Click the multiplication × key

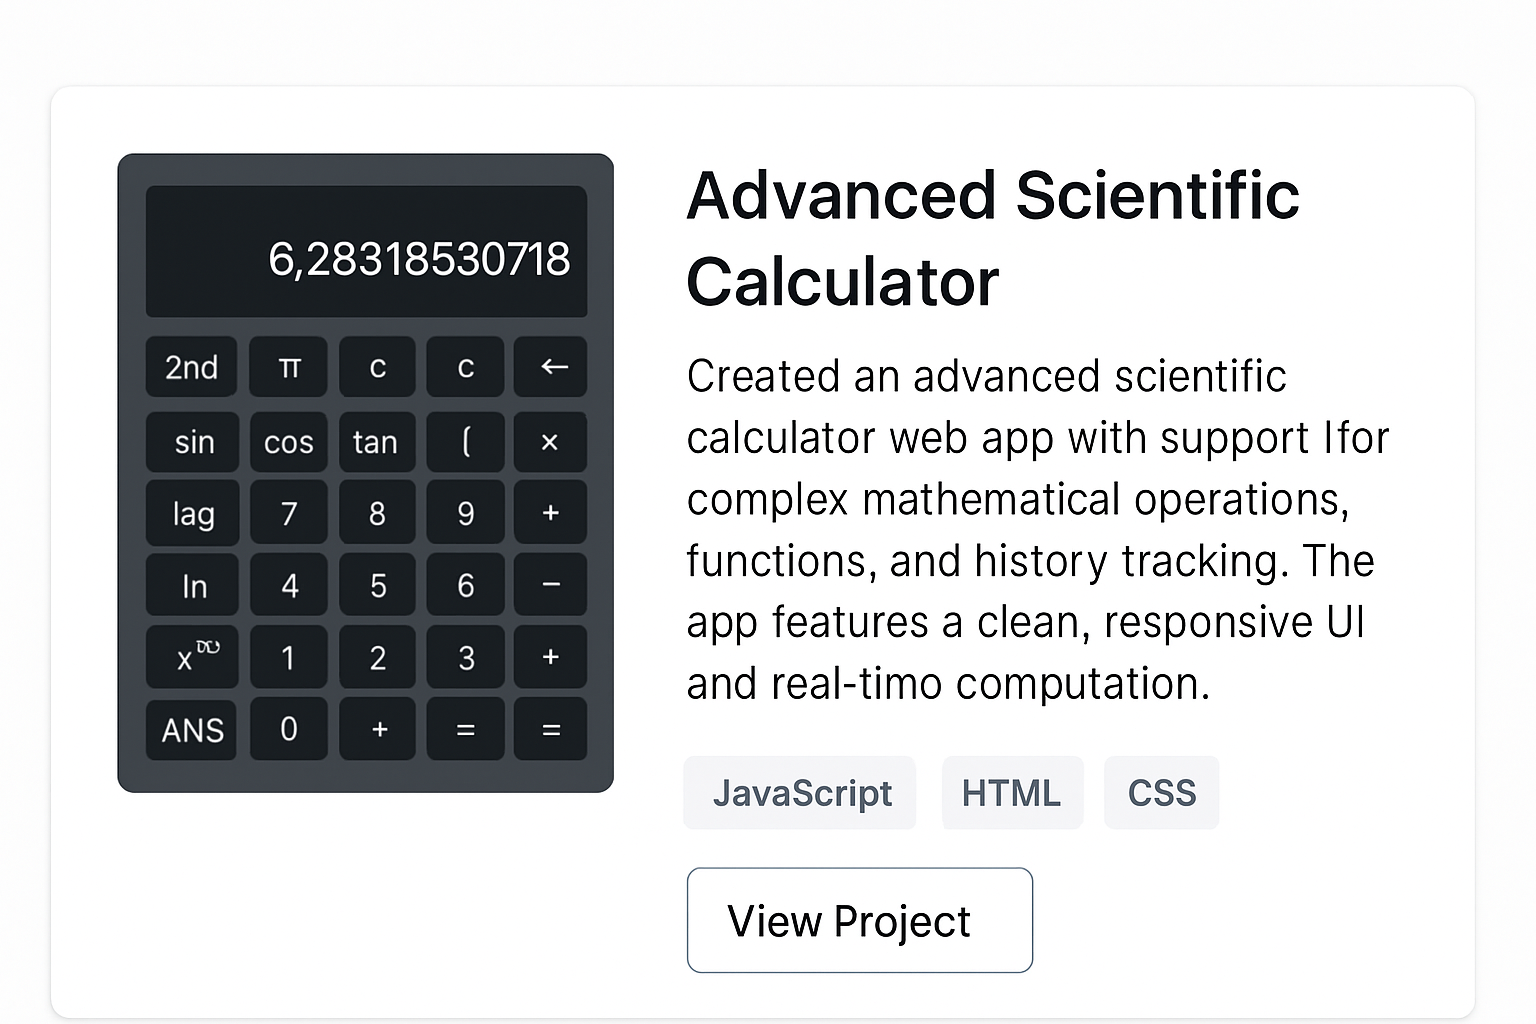coord(550,442)
